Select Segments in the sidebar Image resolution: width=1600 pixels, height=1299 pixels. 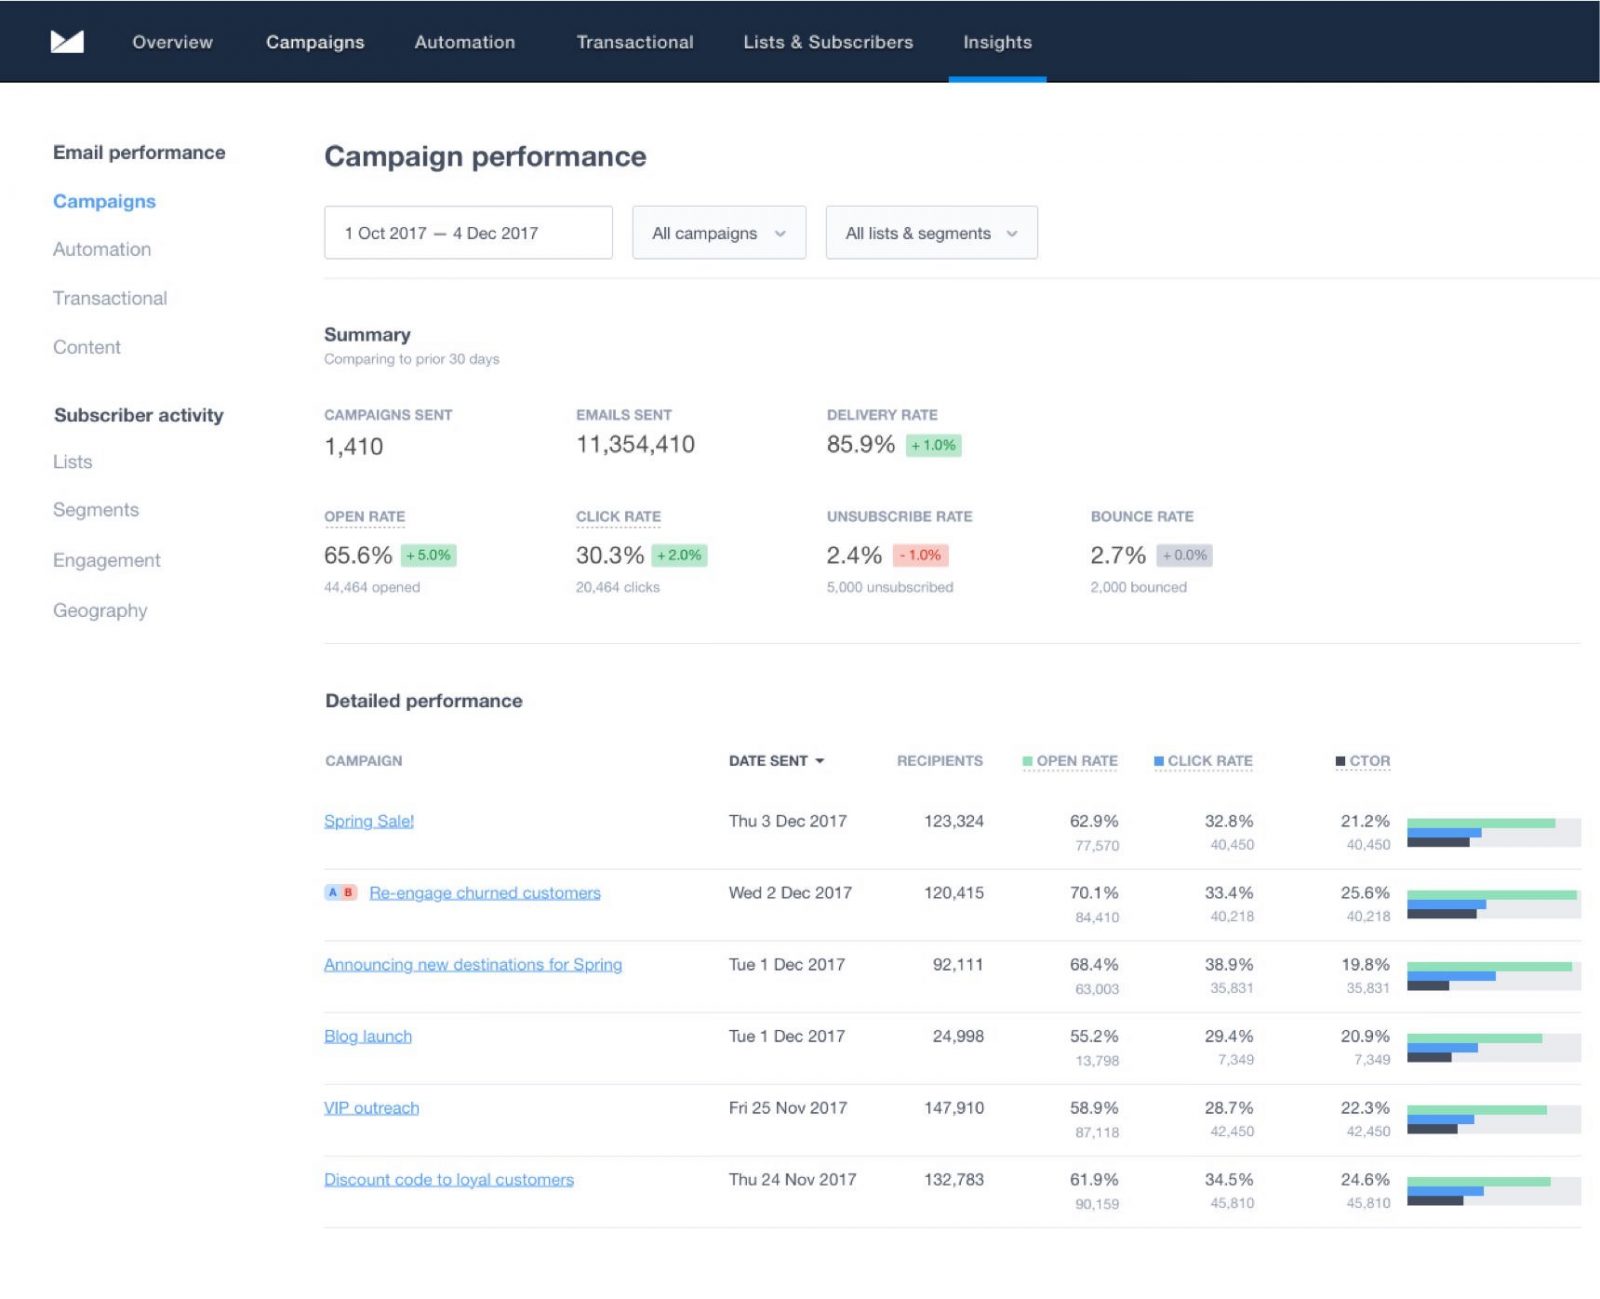point(96,509)
